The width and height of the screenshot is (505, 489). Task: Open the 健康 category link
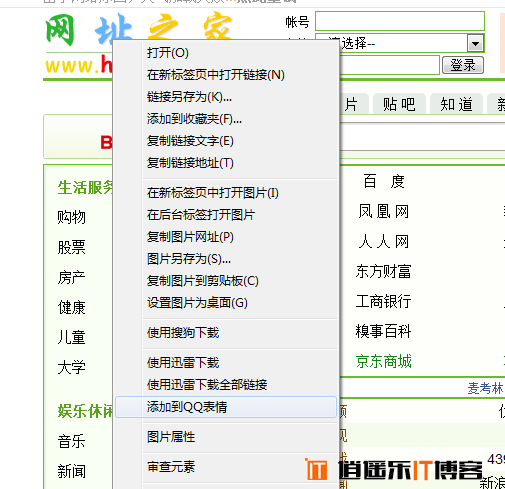pos(72,307)
